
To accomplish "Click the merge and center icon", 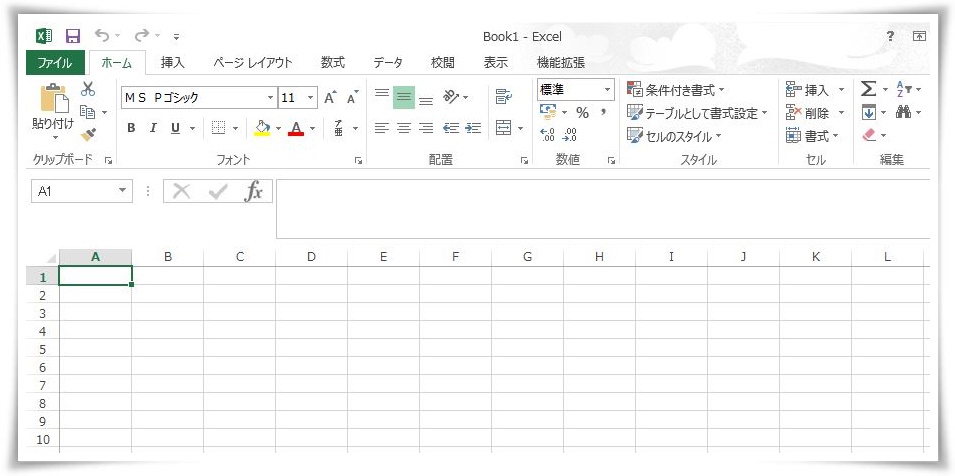I will tap(503, 128).
